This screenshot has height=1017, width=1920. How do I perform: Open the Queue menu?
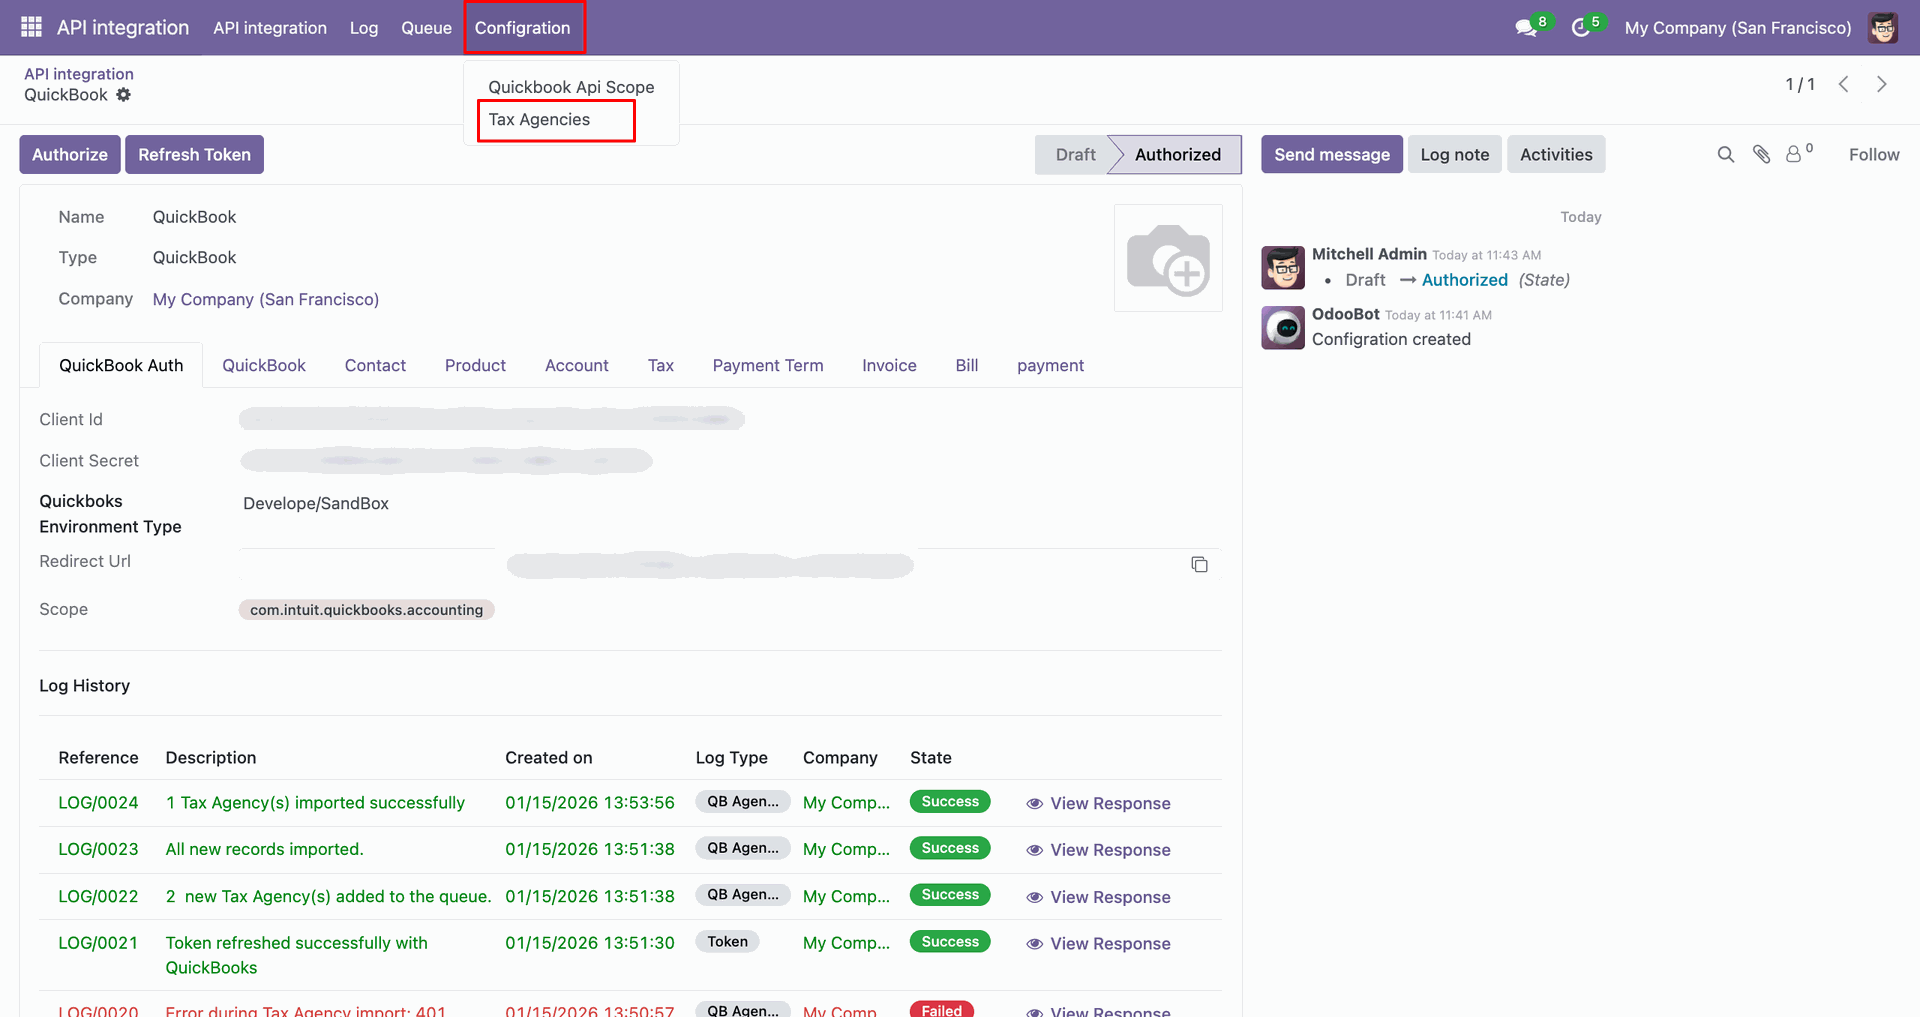point(426,28)
